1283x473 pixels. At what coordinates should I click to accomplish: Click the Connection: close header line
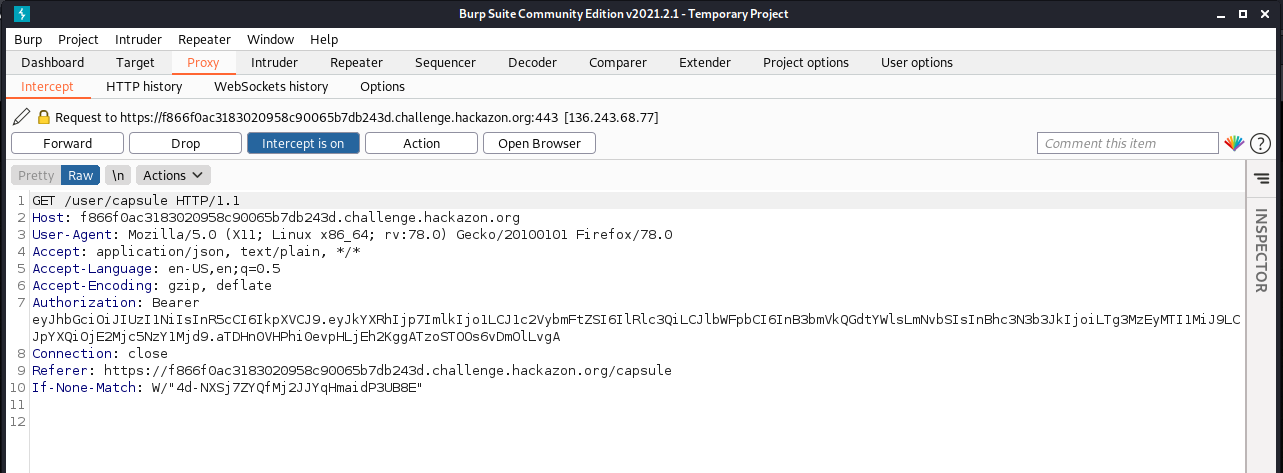coord(100,354)
